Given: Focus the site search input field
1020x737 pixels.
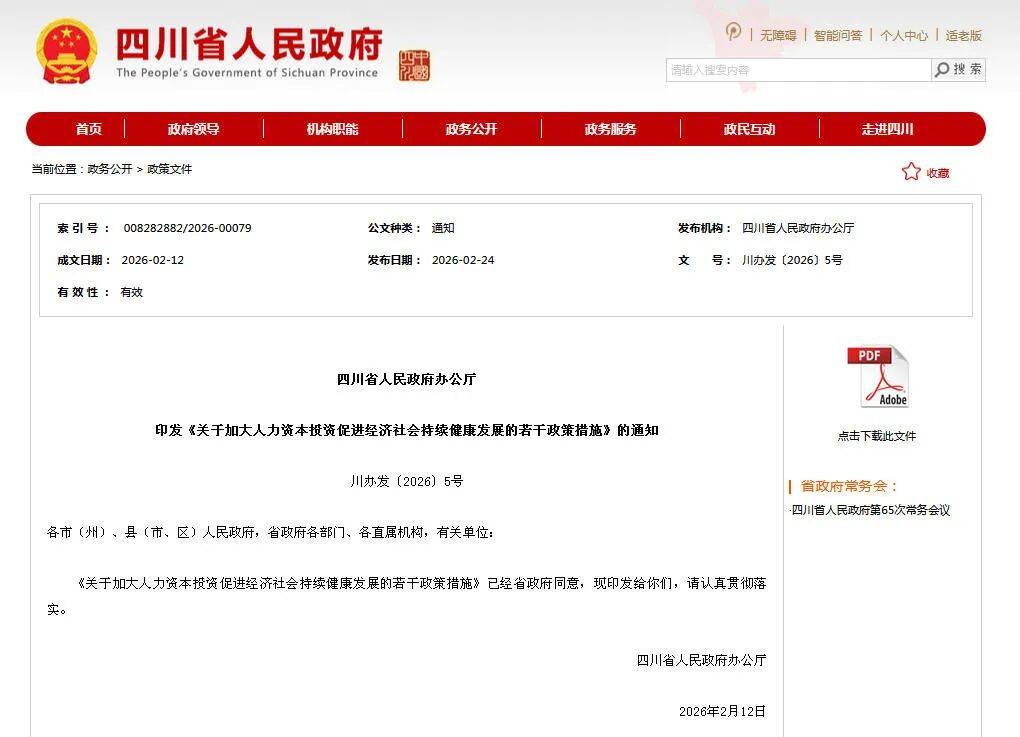Looking at the screenshot, I should [797, 70].
